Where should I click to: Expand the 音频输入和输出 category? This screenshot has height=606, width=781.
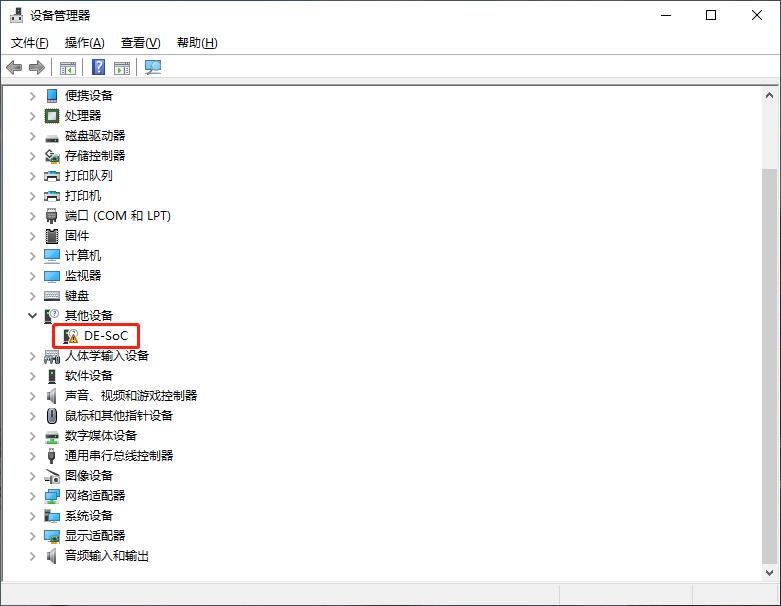click(32, 556)
